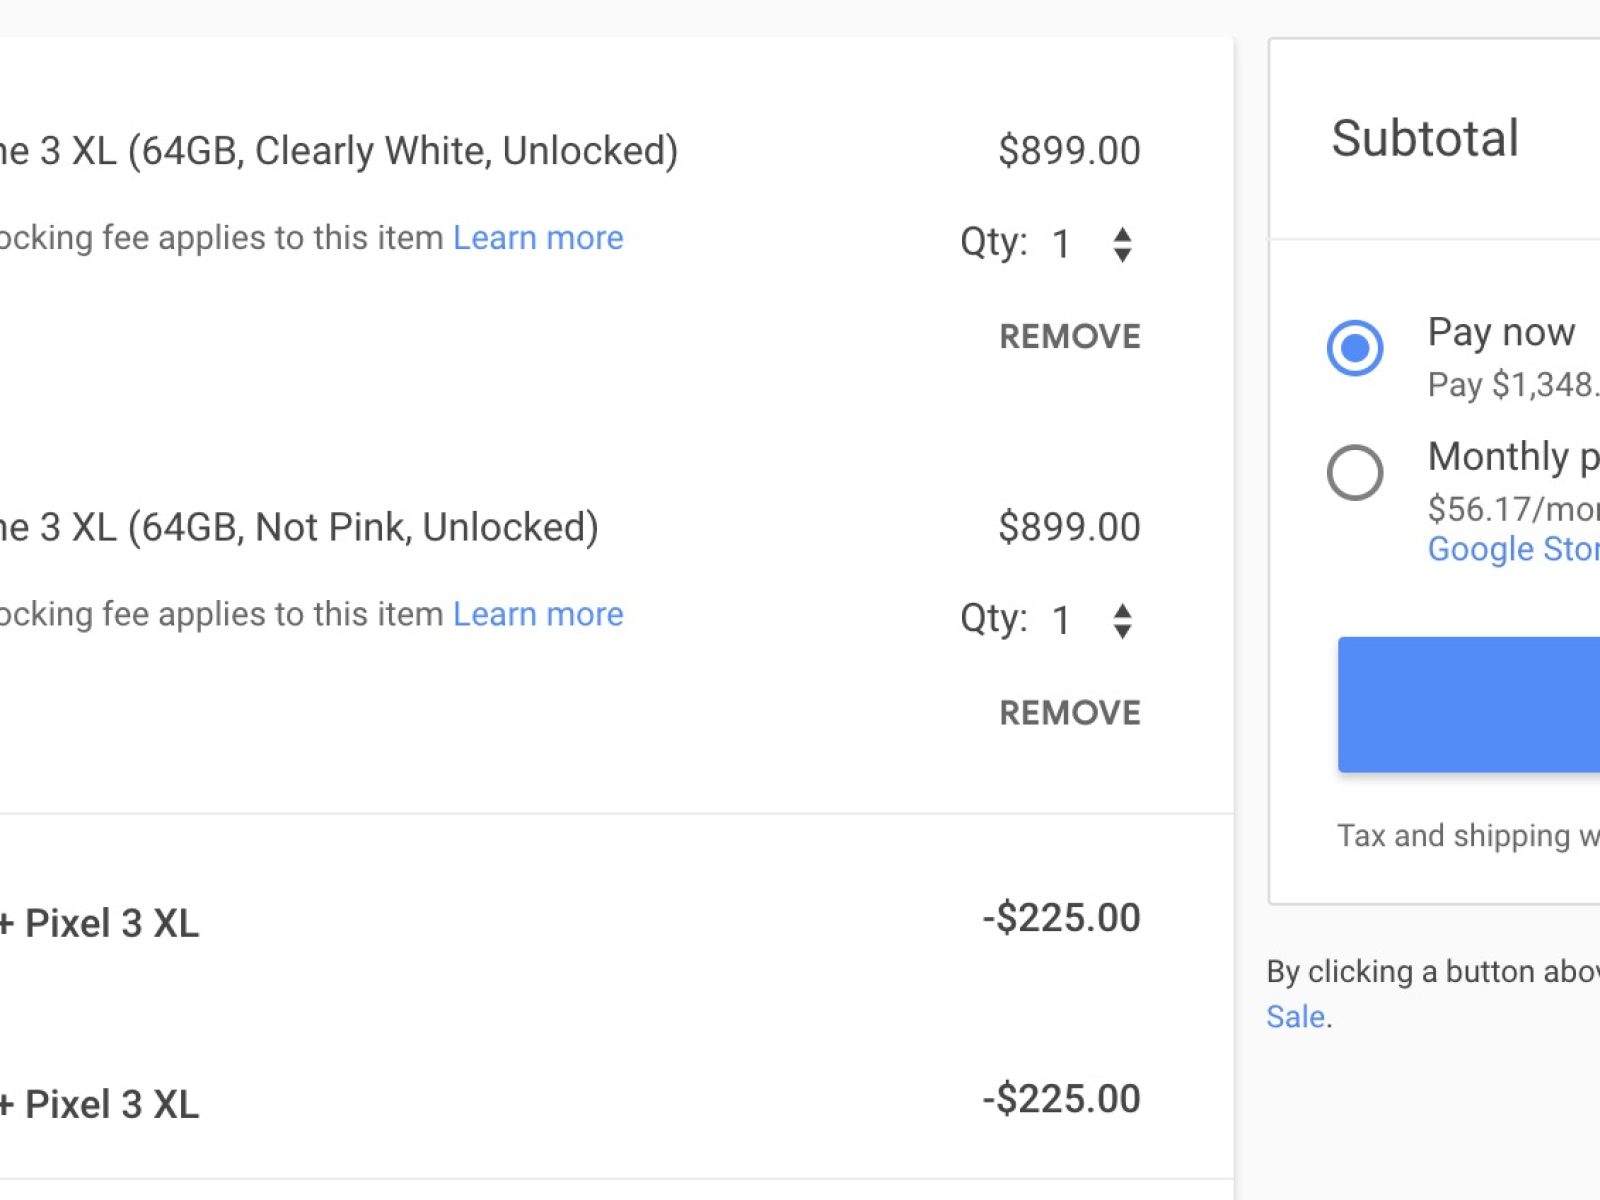This screenshot has width=1600, height=1200.
Task: Open Learn more for Not Pink item
Action: (538, 614)
